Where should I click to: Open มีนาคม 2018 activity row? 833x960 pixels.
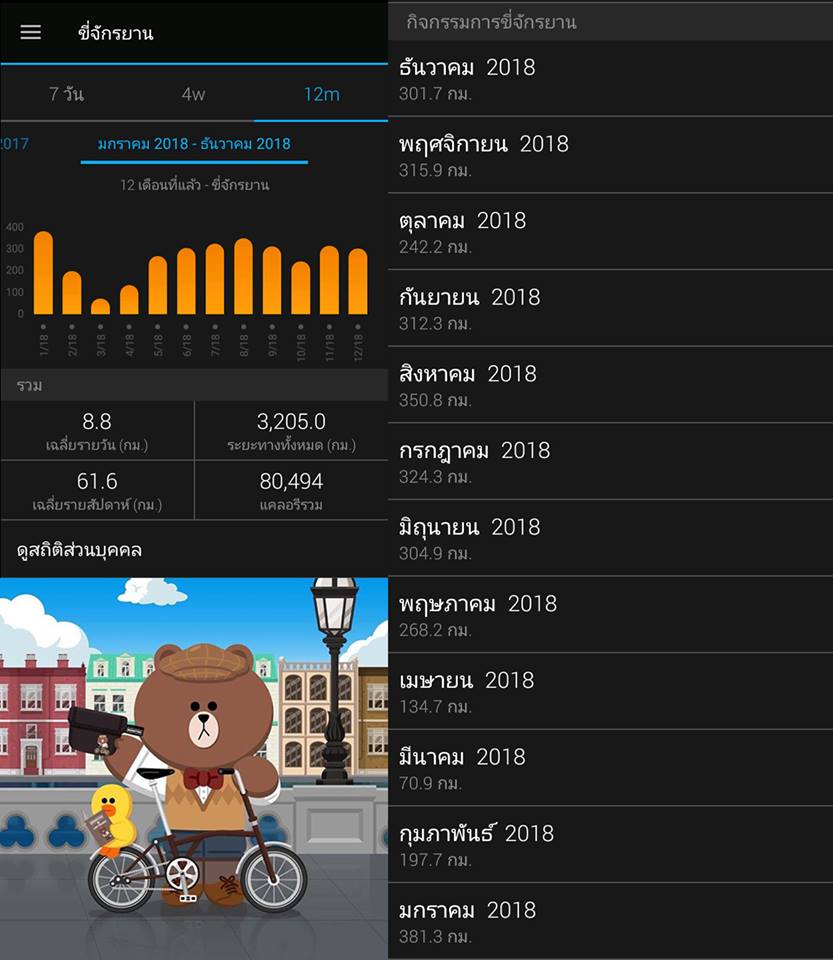tap(610, 768)
